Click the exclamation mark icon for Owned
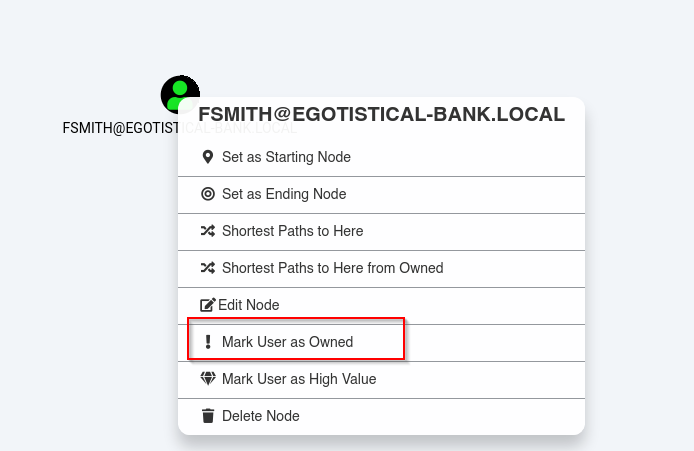Image resolution: width=694 pixels, height=451 pixels. pos(208,342)
